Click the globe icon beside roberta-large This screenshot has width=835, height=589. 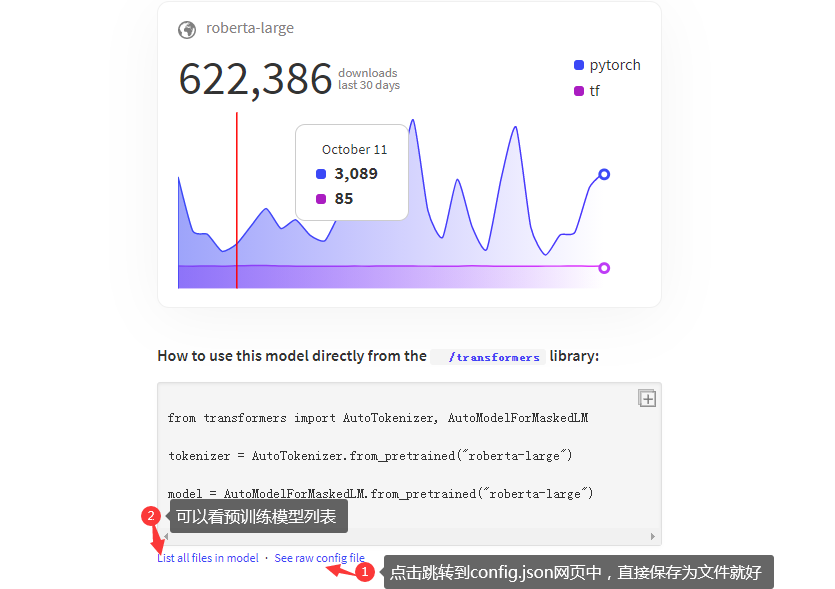(x=187, y=30)
